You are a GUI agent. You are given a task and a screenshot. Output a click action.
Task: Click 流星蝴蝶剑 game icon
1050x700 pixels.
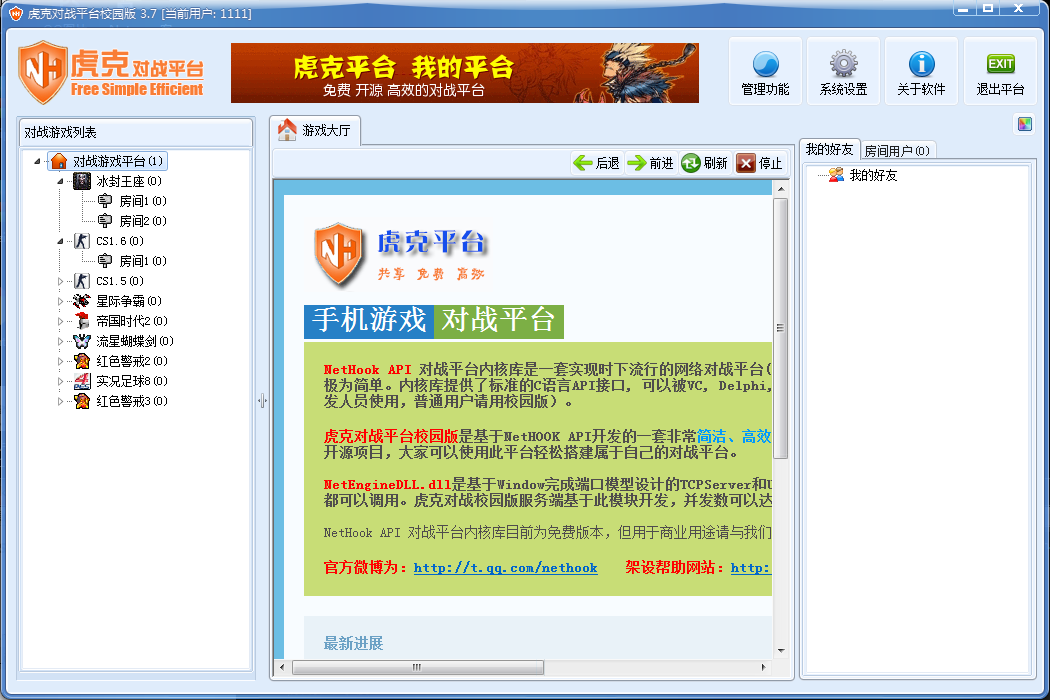(82, 341)
